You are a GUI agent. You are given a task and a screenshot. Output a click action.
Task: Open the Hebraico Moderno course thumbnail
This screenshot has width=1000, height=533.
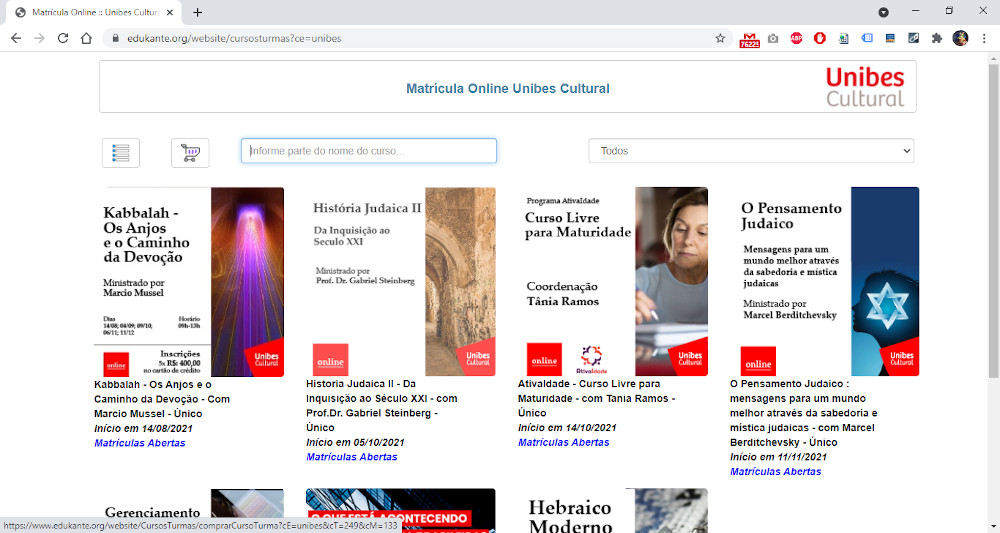tap(613, 510)
